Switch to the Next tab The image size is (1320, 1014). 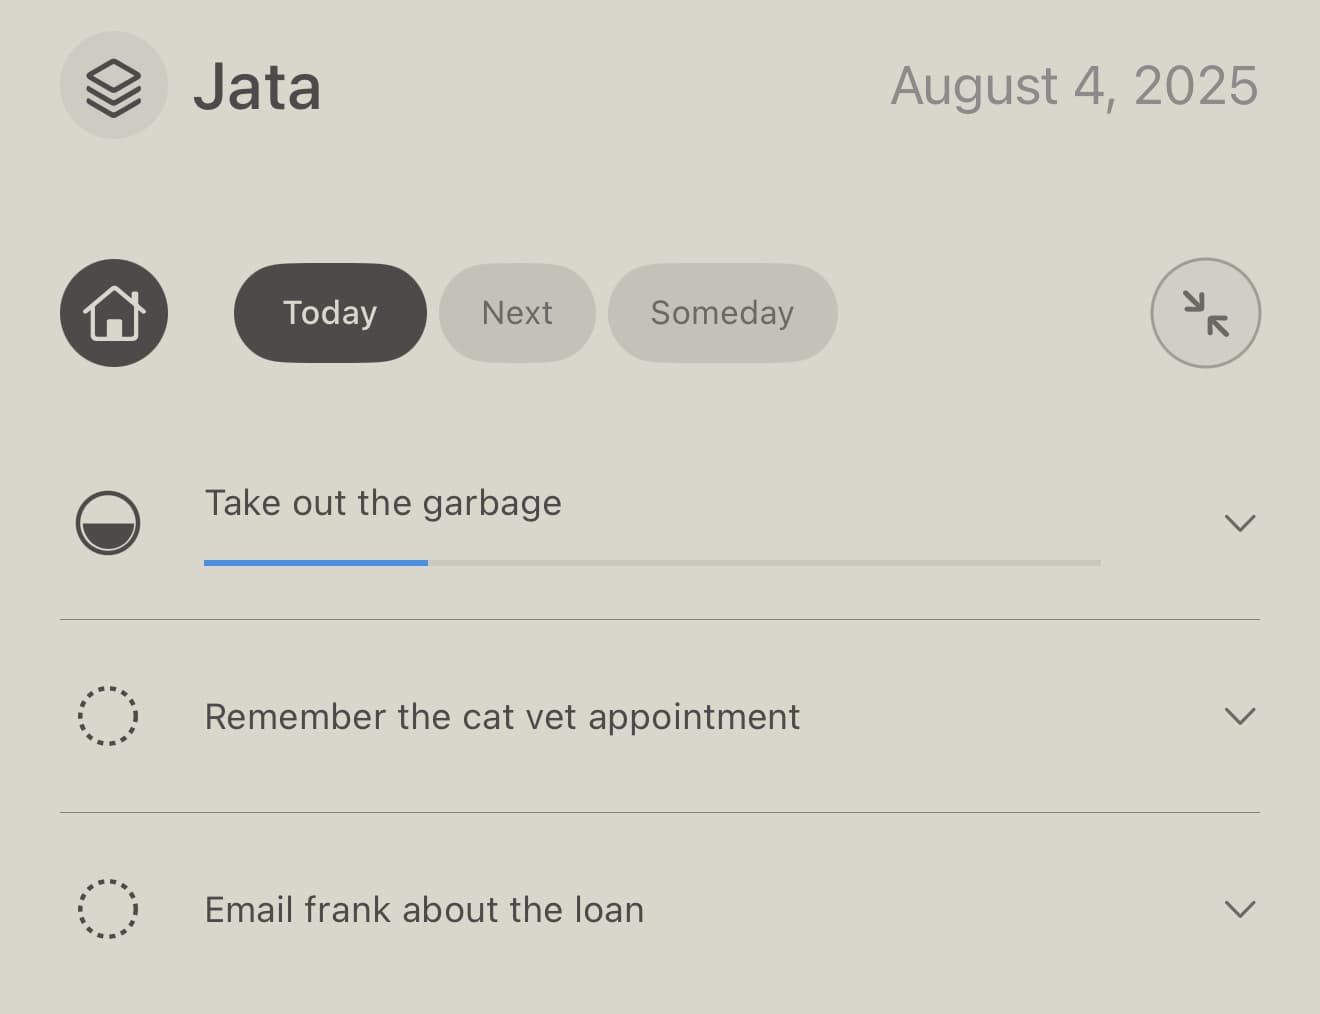[x=516, y=312]
